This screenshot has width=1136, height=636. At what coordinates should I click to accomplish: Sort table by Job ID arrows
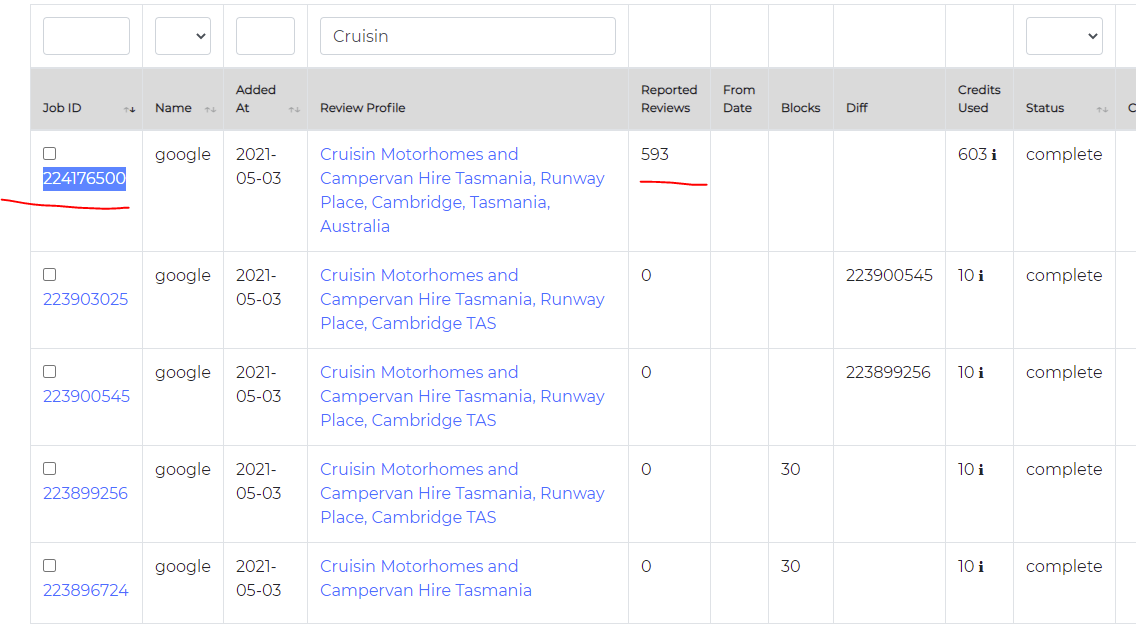coord(130,109)
